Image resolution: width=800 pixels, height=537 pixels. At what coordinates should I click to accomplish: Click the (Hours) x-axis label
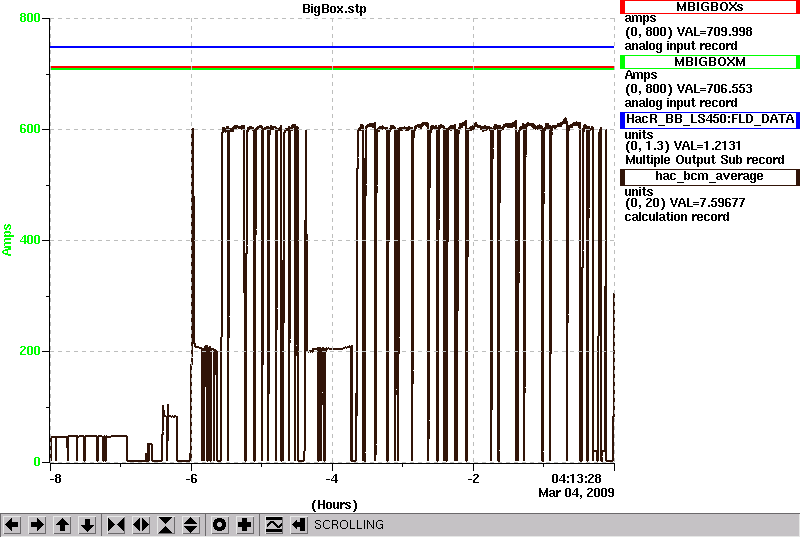pyautogui.click(x=334, y=505)
